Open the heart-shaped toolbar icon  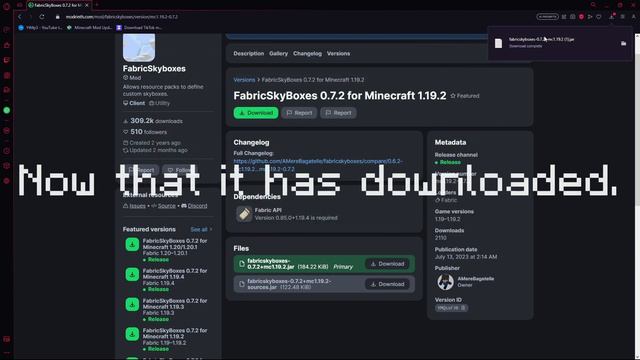coord(599,17)
